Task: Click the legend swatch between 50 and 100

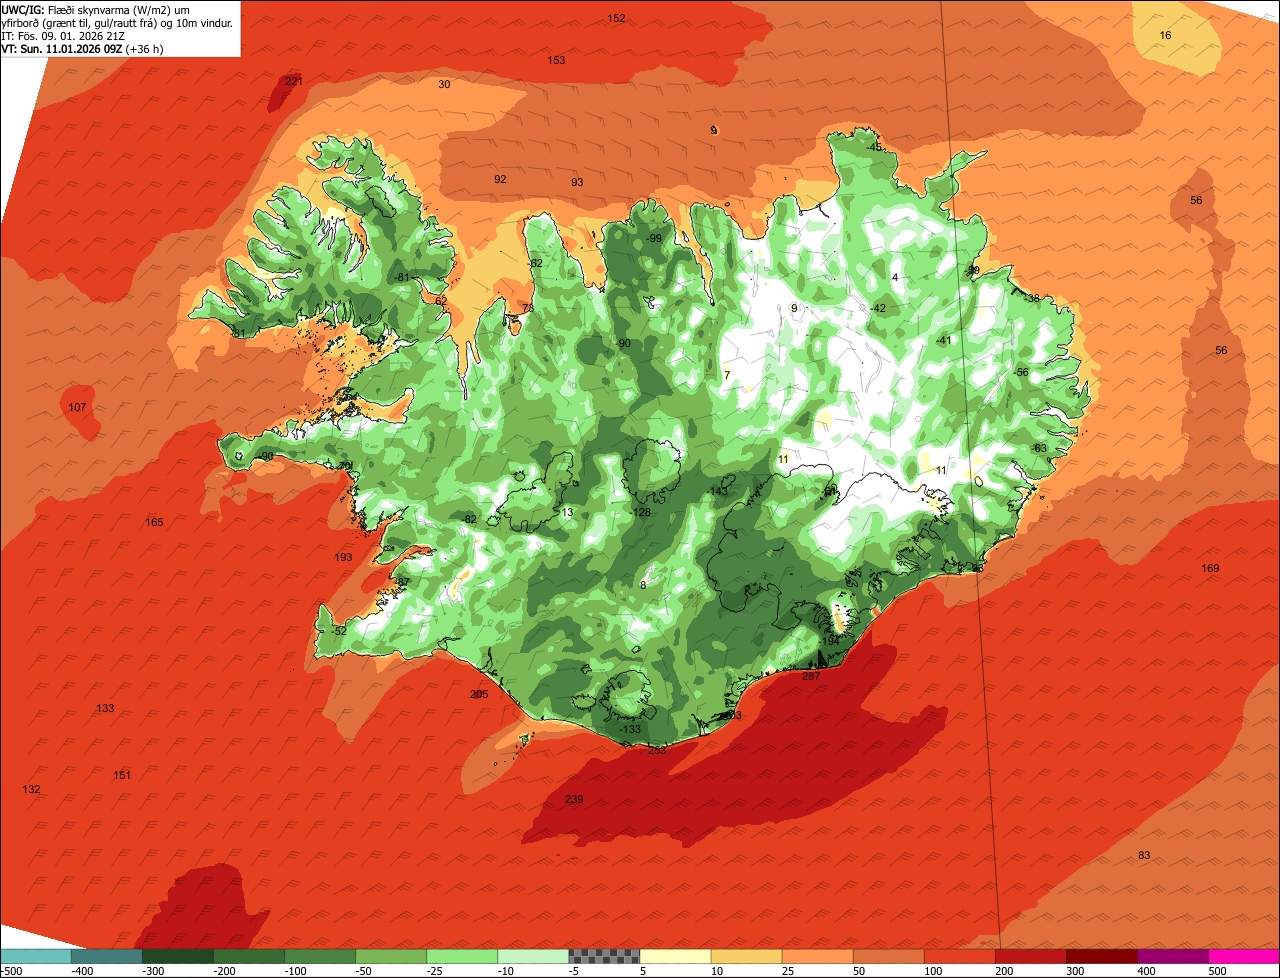Action: pos(888,956)
